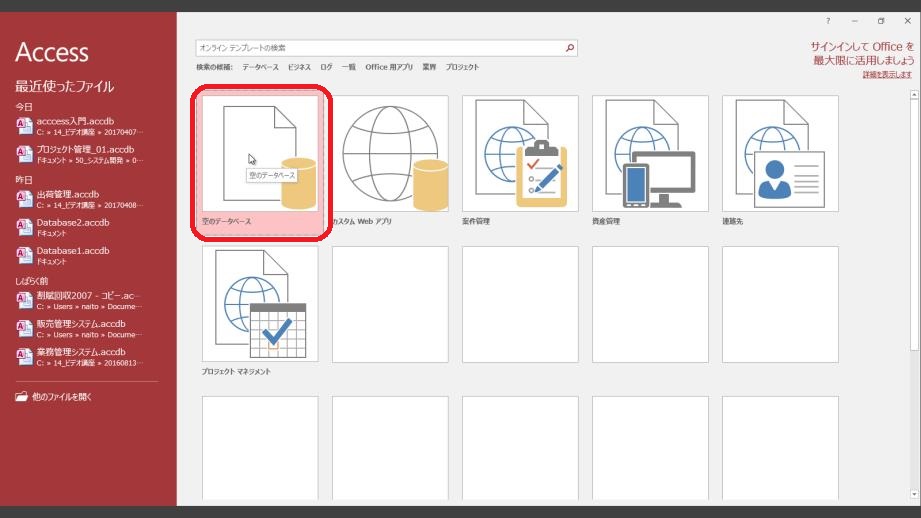This screenshot has width=921, height=518.
Task: Click the help question mark in title bar
Action: pos(828,21)
